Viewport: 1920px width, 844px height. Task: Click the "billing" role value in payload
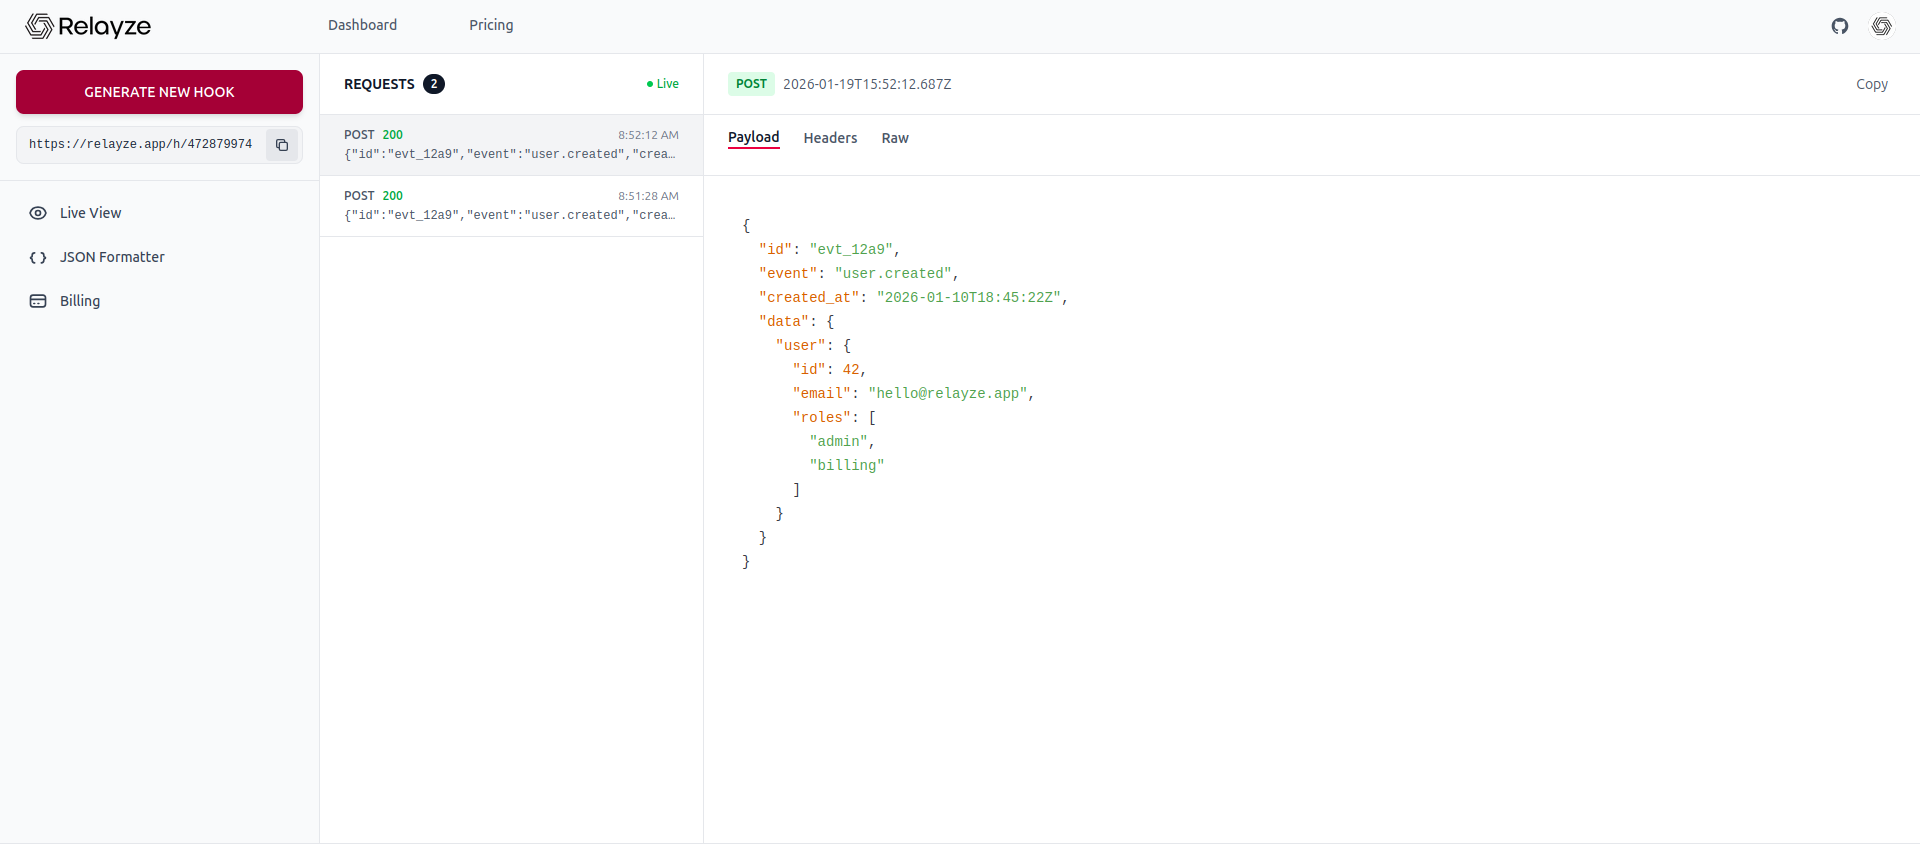pyautogui.click(x=847, y=466)
